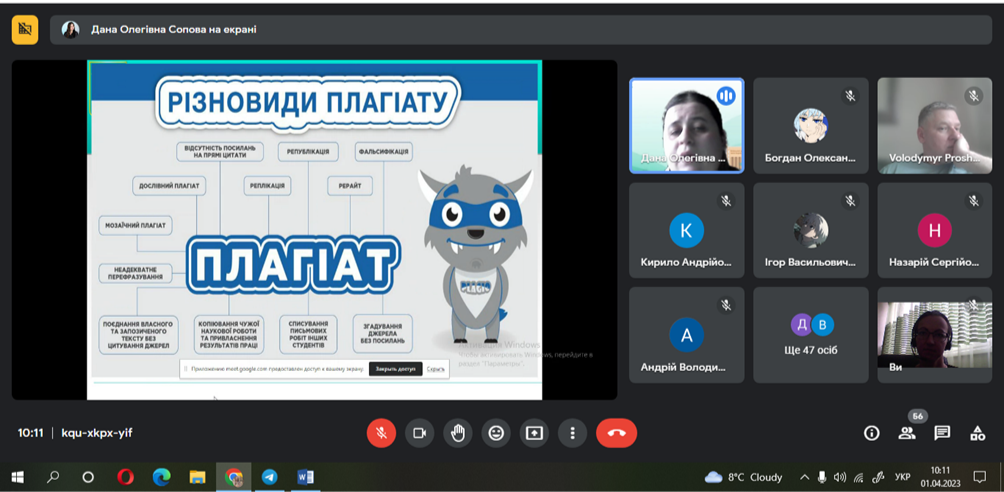Select Volodymyr Prosh participant video tile

tap(935, 126)
